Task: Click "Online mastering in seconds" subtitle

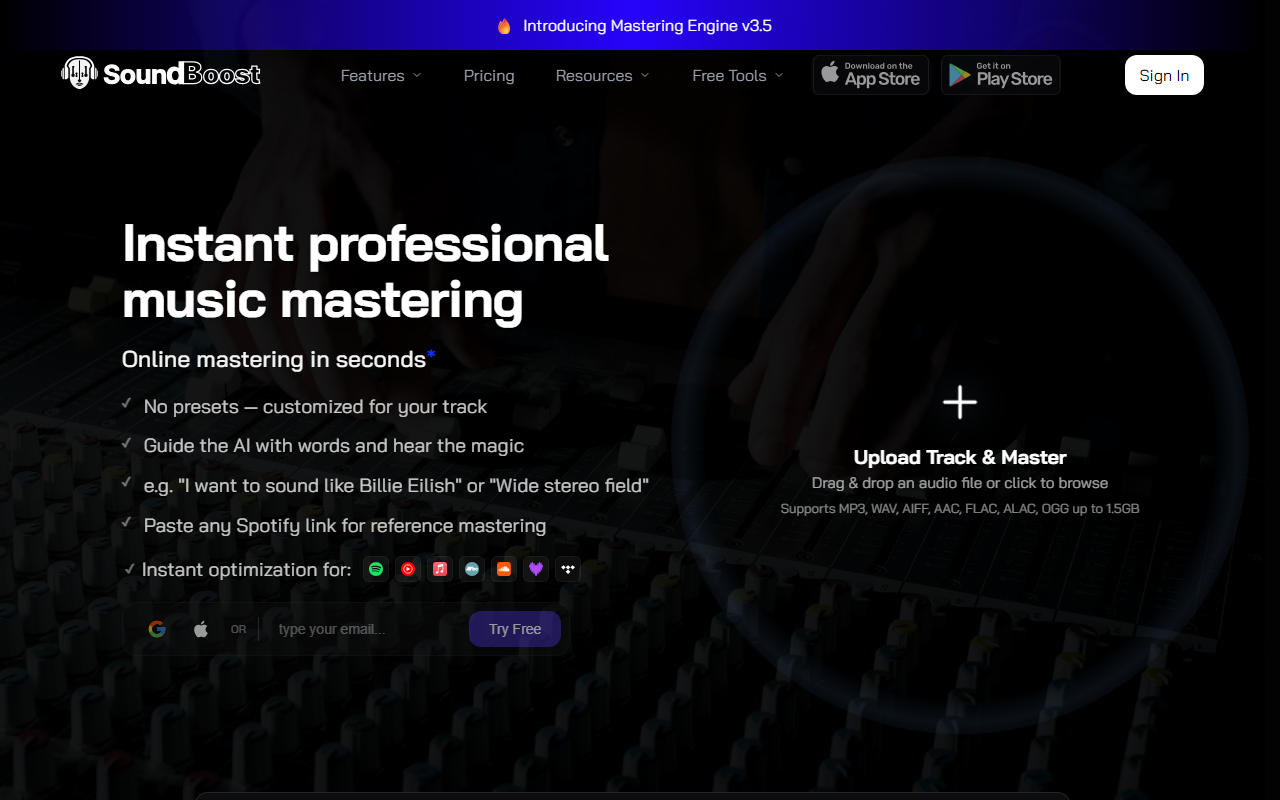Action: click(274, 359)
